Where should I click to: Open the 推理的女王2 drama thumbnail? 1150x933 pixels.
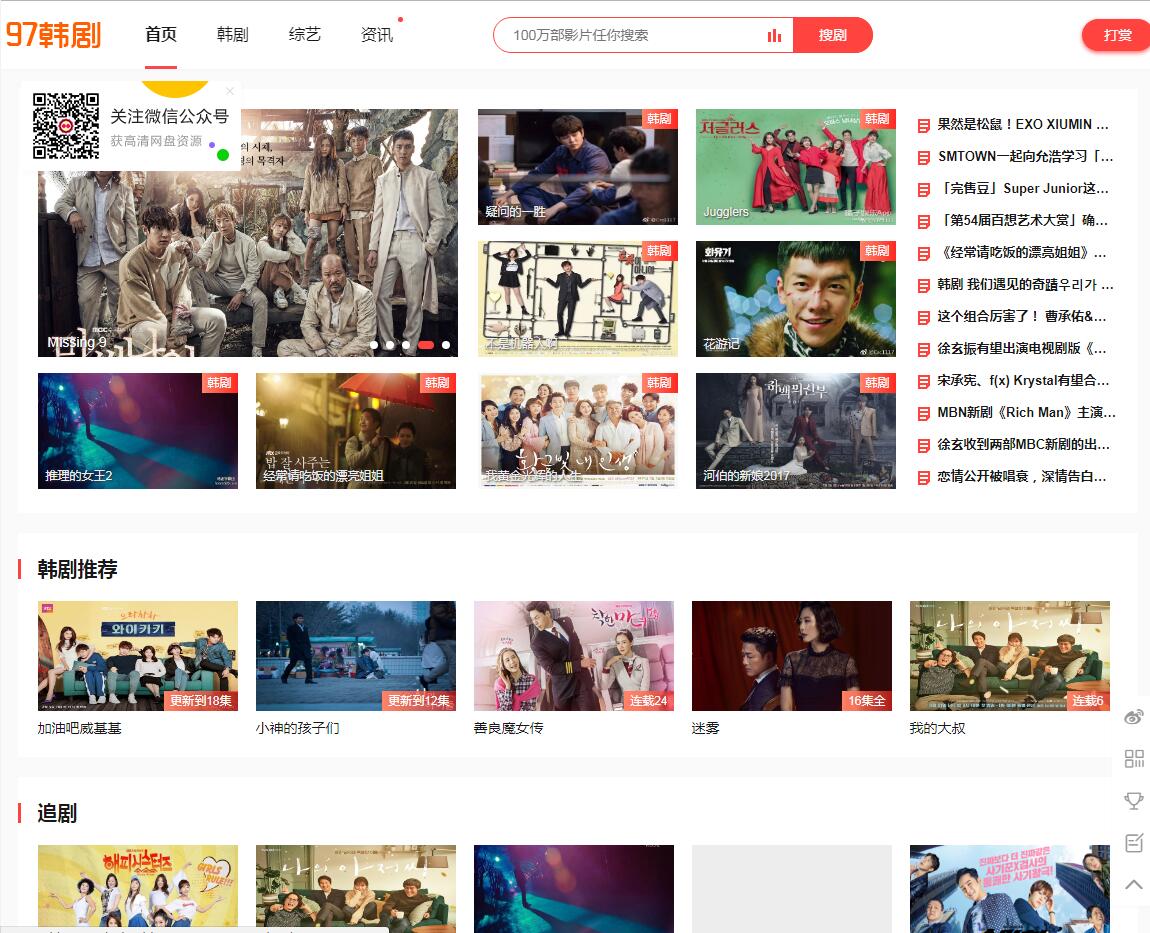138,431
